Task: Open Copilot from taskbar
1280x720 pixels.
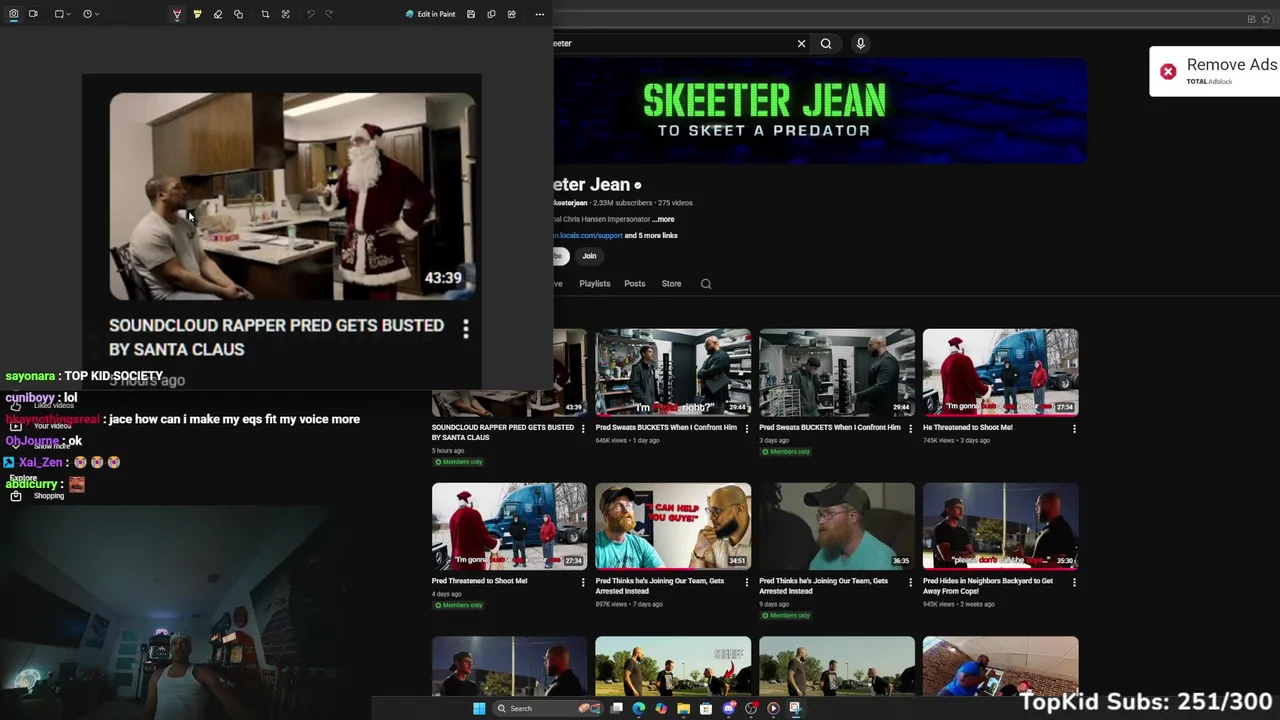Action: click(661, 708)
